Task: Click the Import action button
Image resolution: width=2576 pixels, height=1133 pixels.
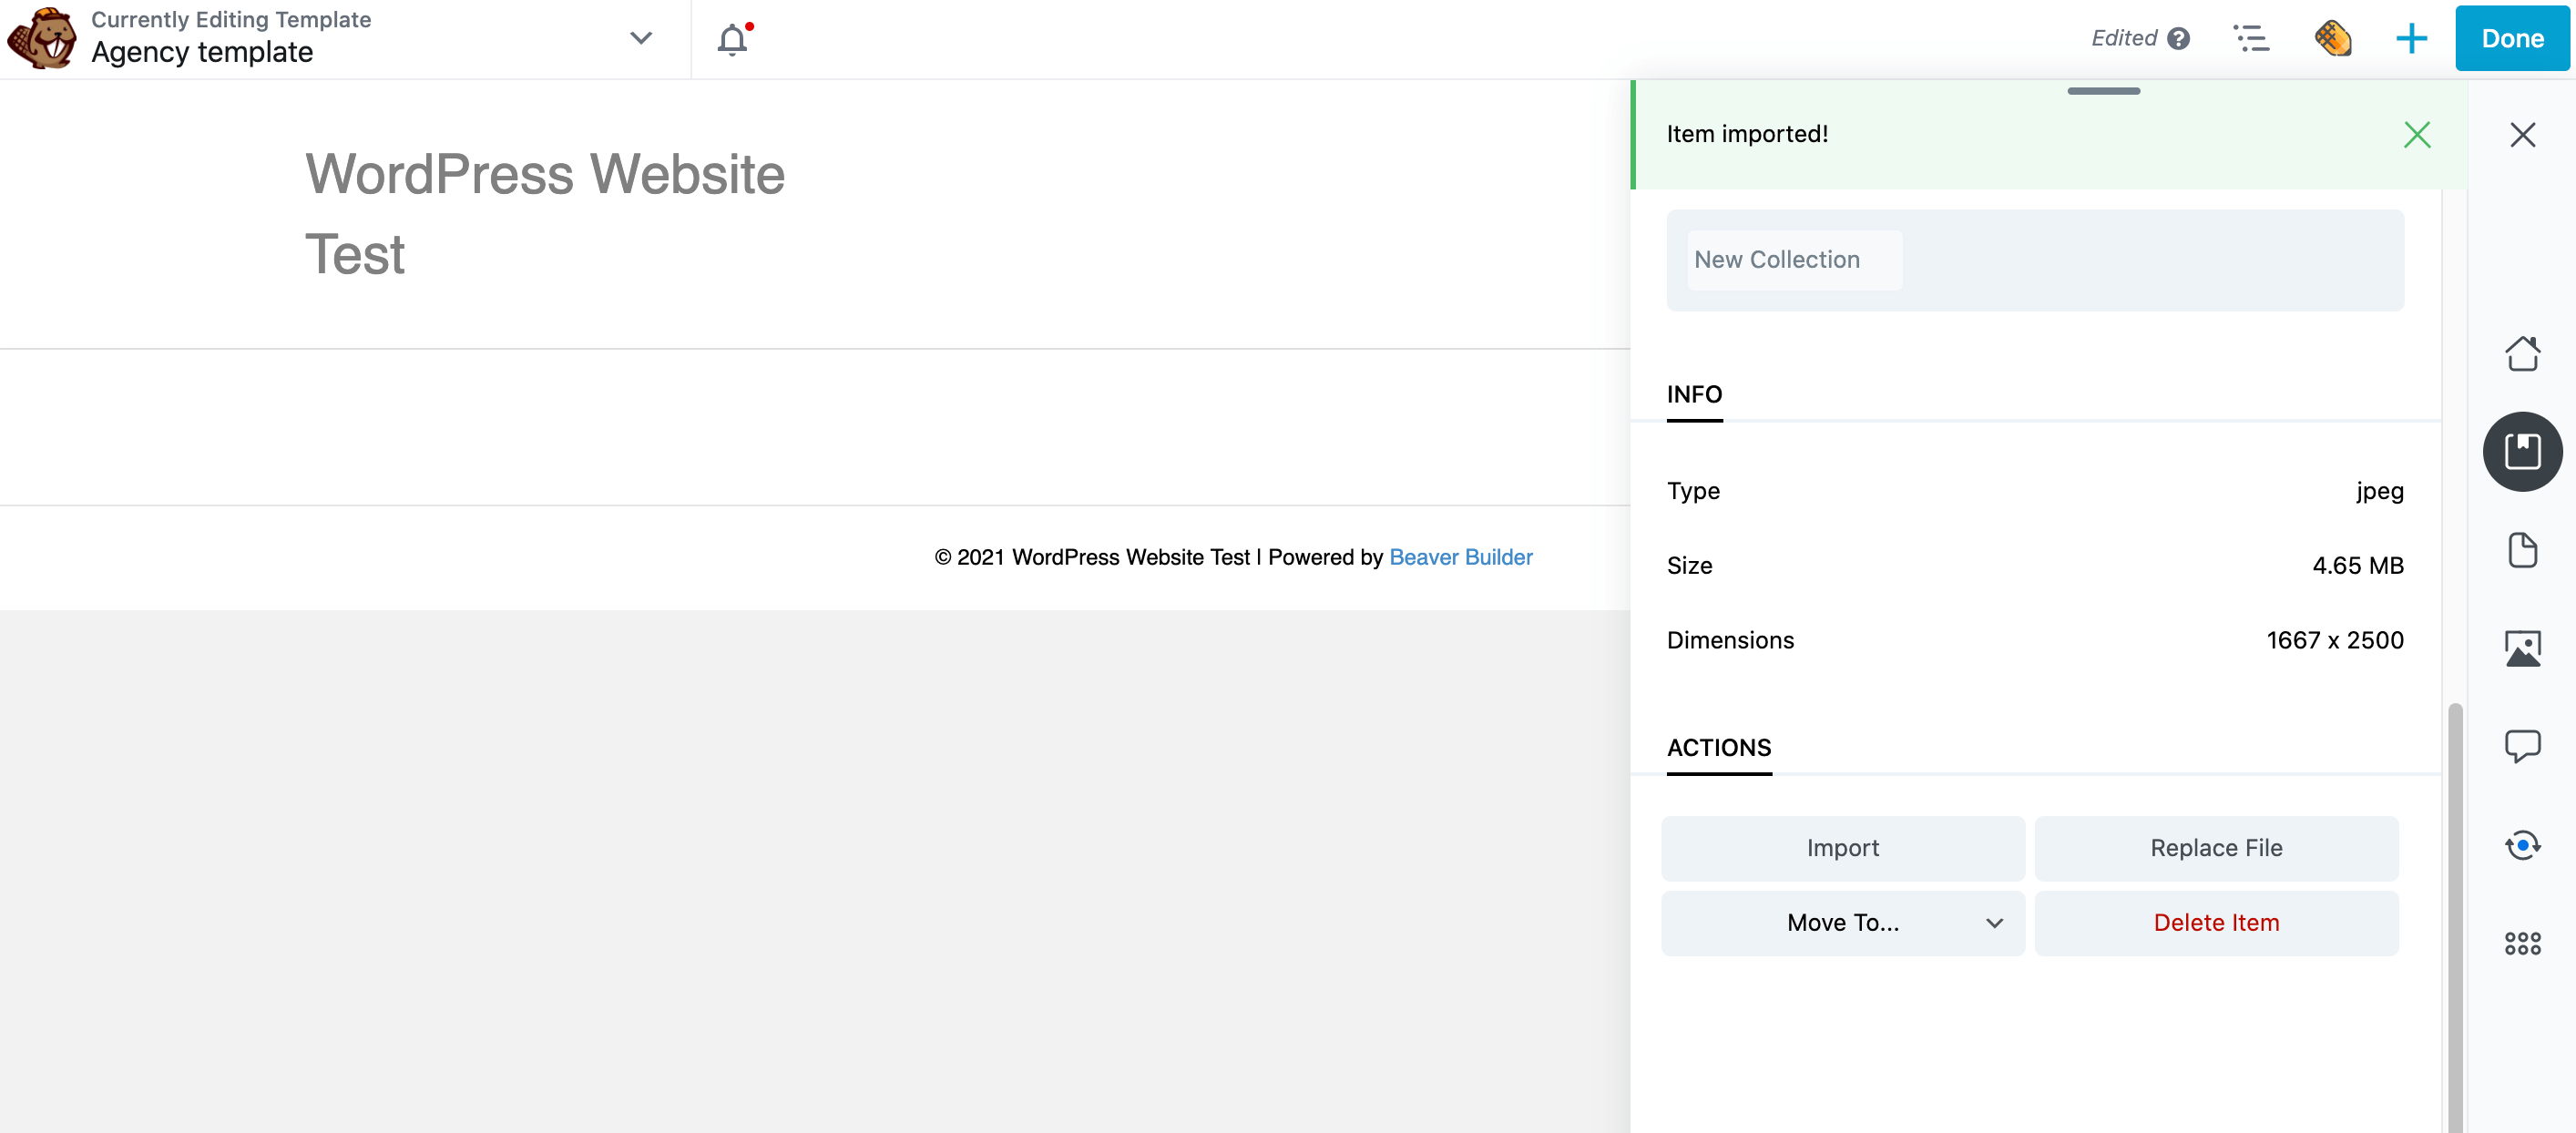Action: [1844, 847]
